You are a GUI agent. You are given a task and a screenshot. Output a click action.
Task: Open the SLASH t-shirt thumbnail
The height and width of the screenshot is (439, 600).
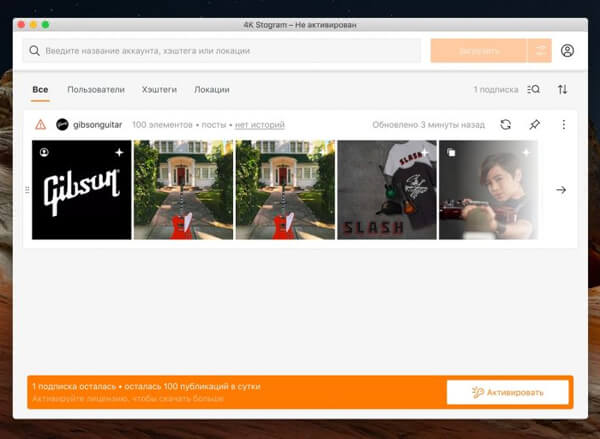tap(386, 190)
